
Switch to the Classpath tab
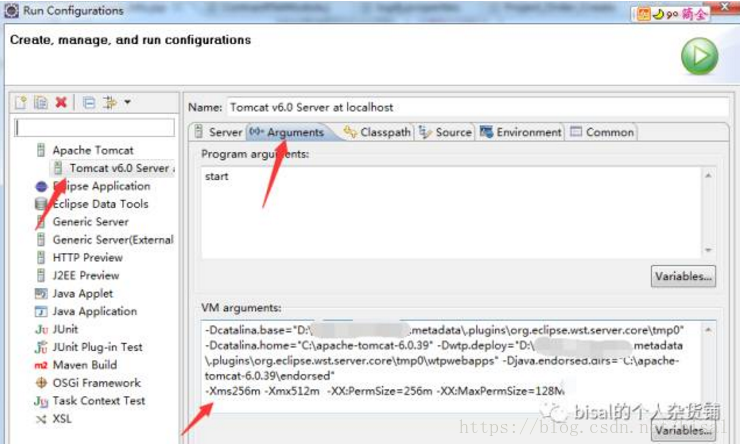(378, 132)
